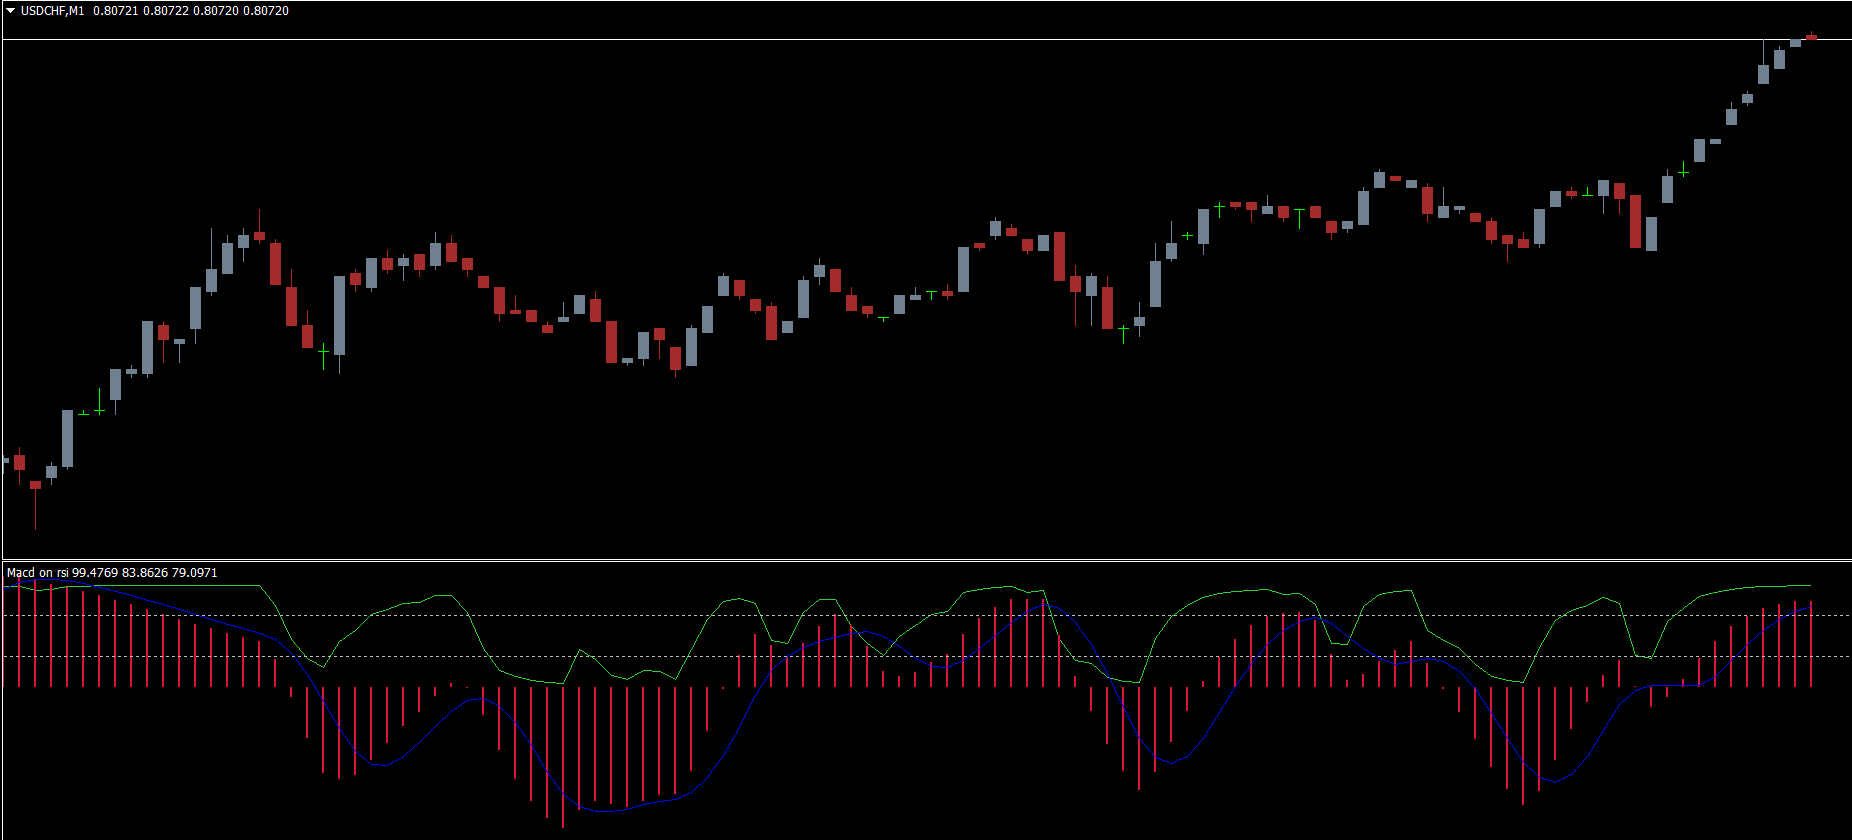Click the rightmost green doji cross candle
The image size is (1852, 840).
[1684, 173]
